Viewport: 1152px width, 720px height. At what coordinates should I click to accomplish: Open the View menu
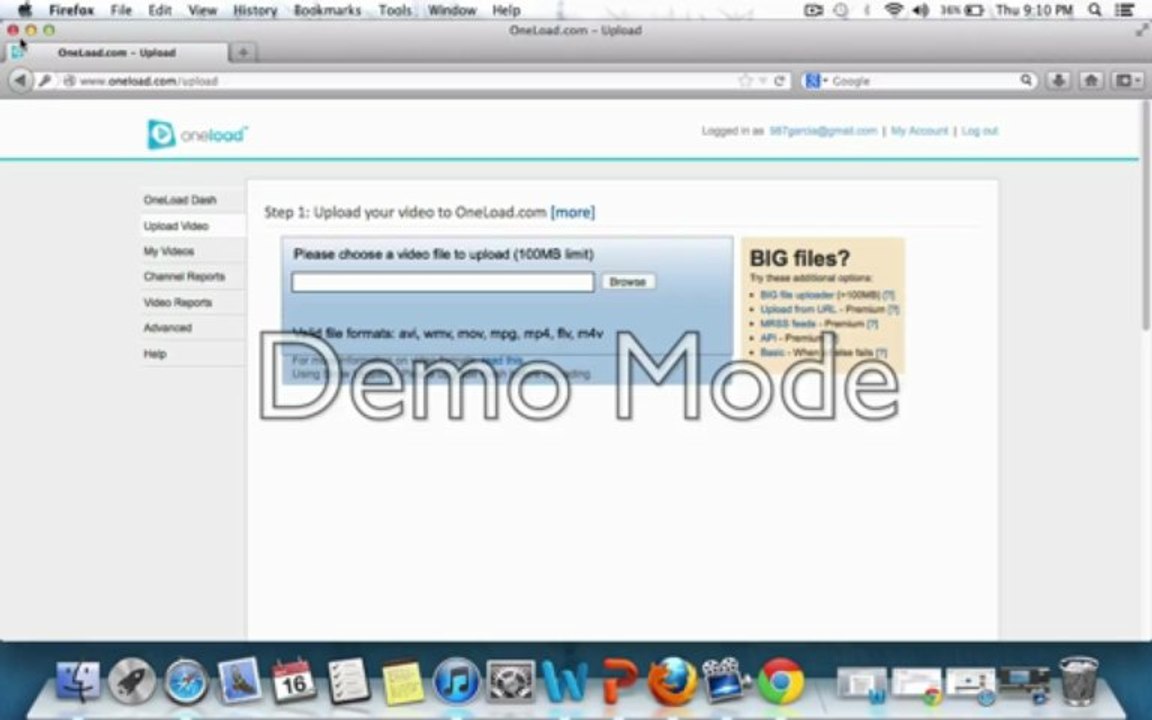(x=202, y=10)
